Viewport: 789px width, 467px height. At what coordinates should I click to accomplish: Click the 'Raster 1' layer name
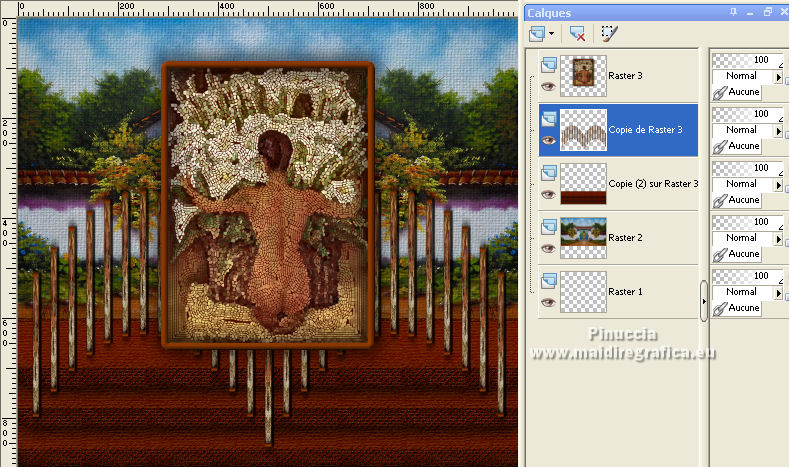(625, 292)
